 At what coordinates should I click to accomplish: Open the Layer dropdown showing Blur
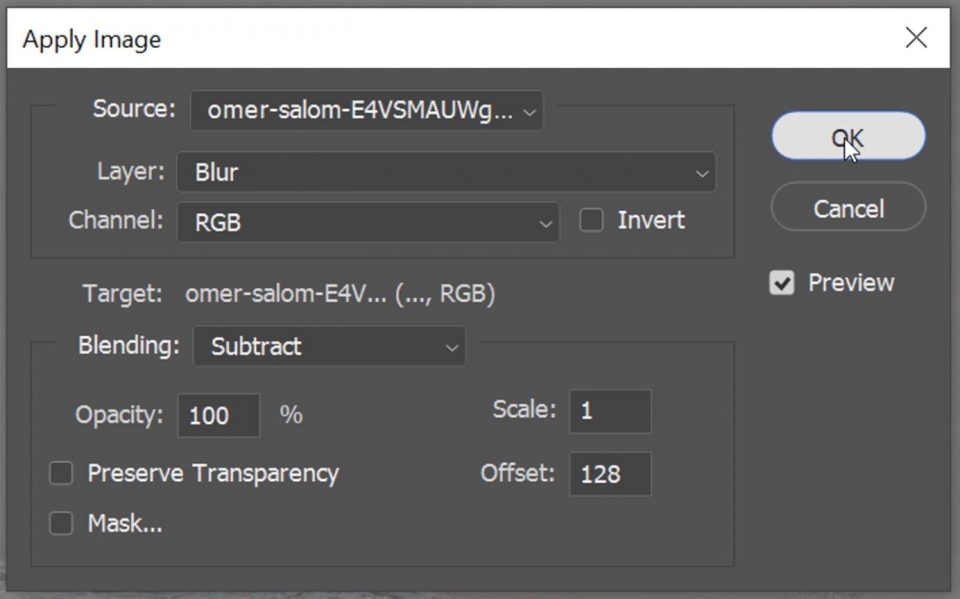pos(445,172)
